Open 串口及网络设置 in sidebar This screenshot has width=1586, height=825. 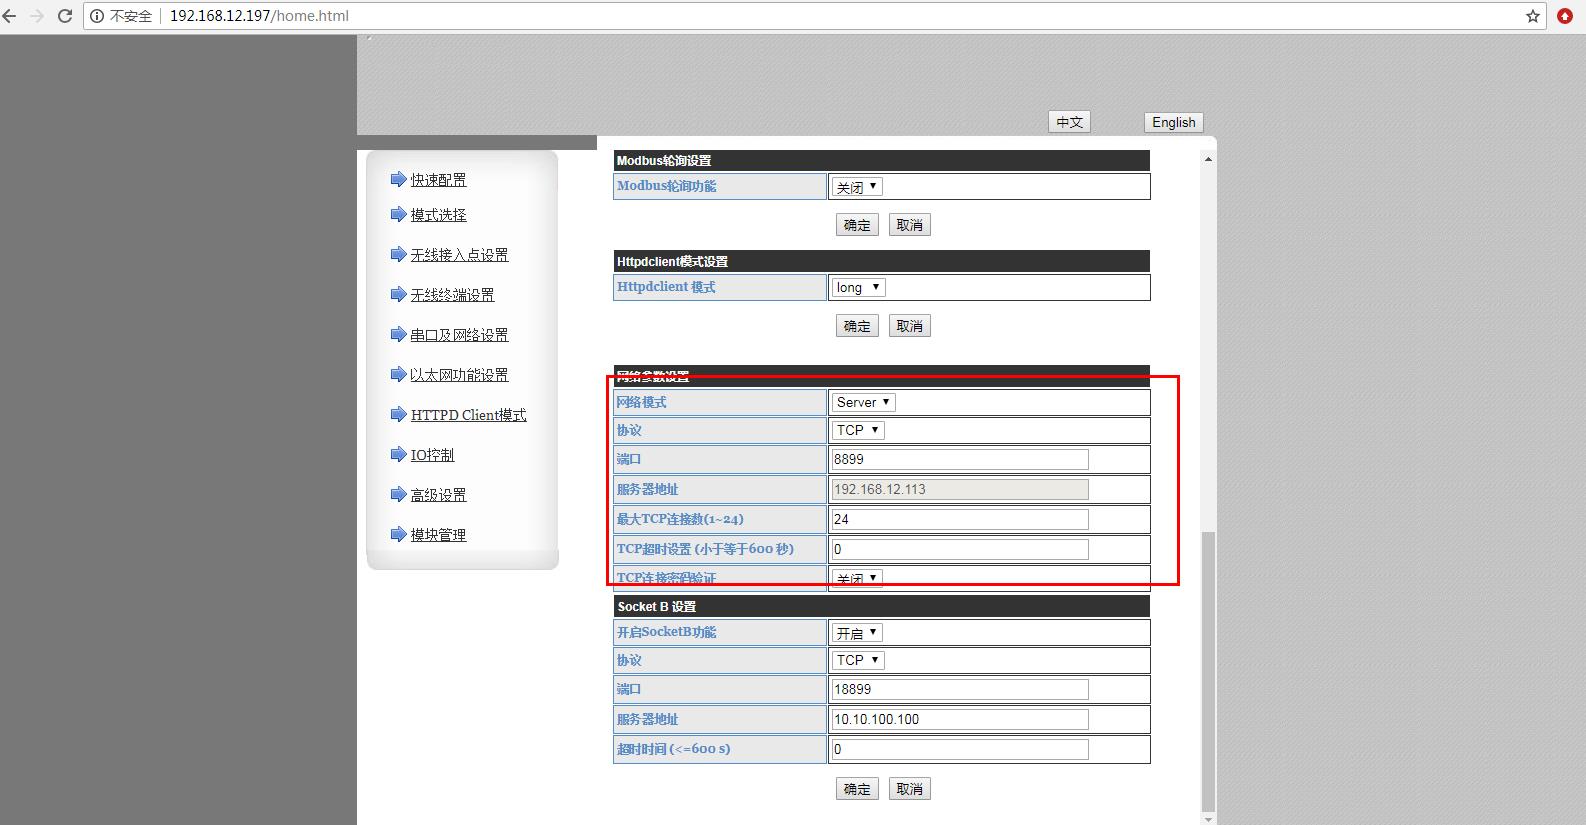coord(459,335)
